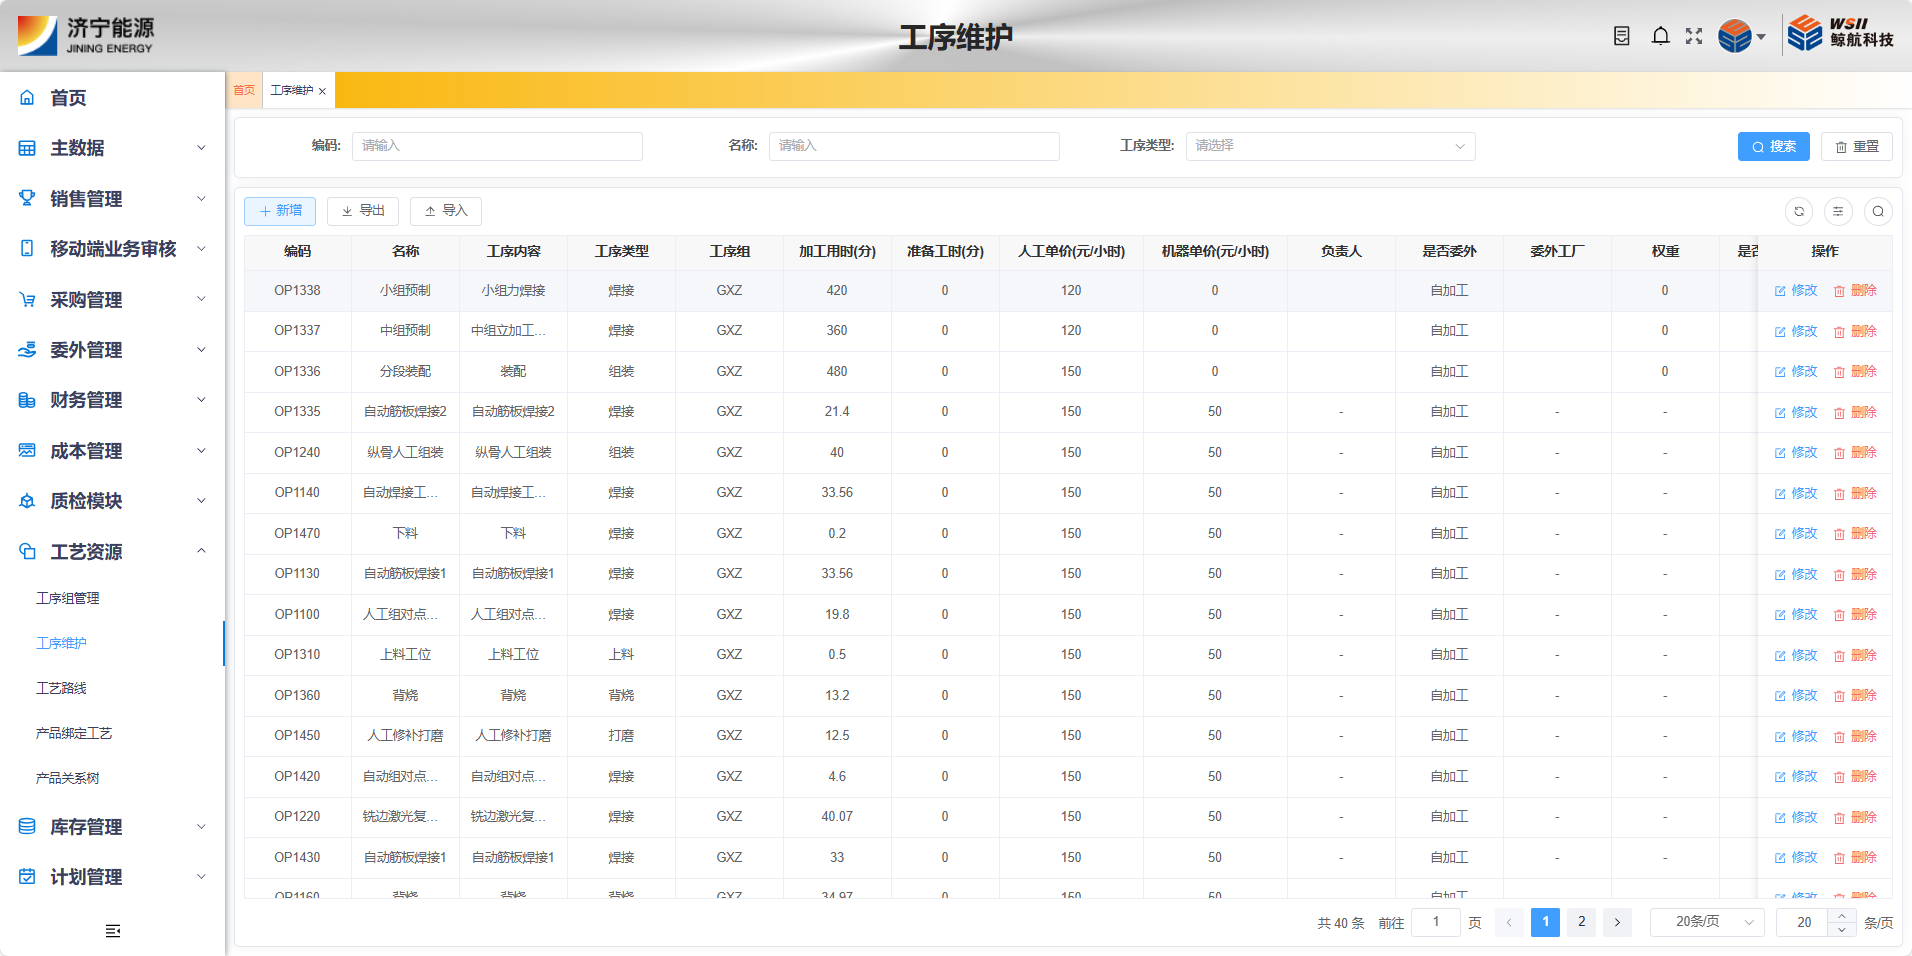Viewport: 1912px width, 956px height.
Task: Switch to the 首页 tab
Action: point(244,90)
